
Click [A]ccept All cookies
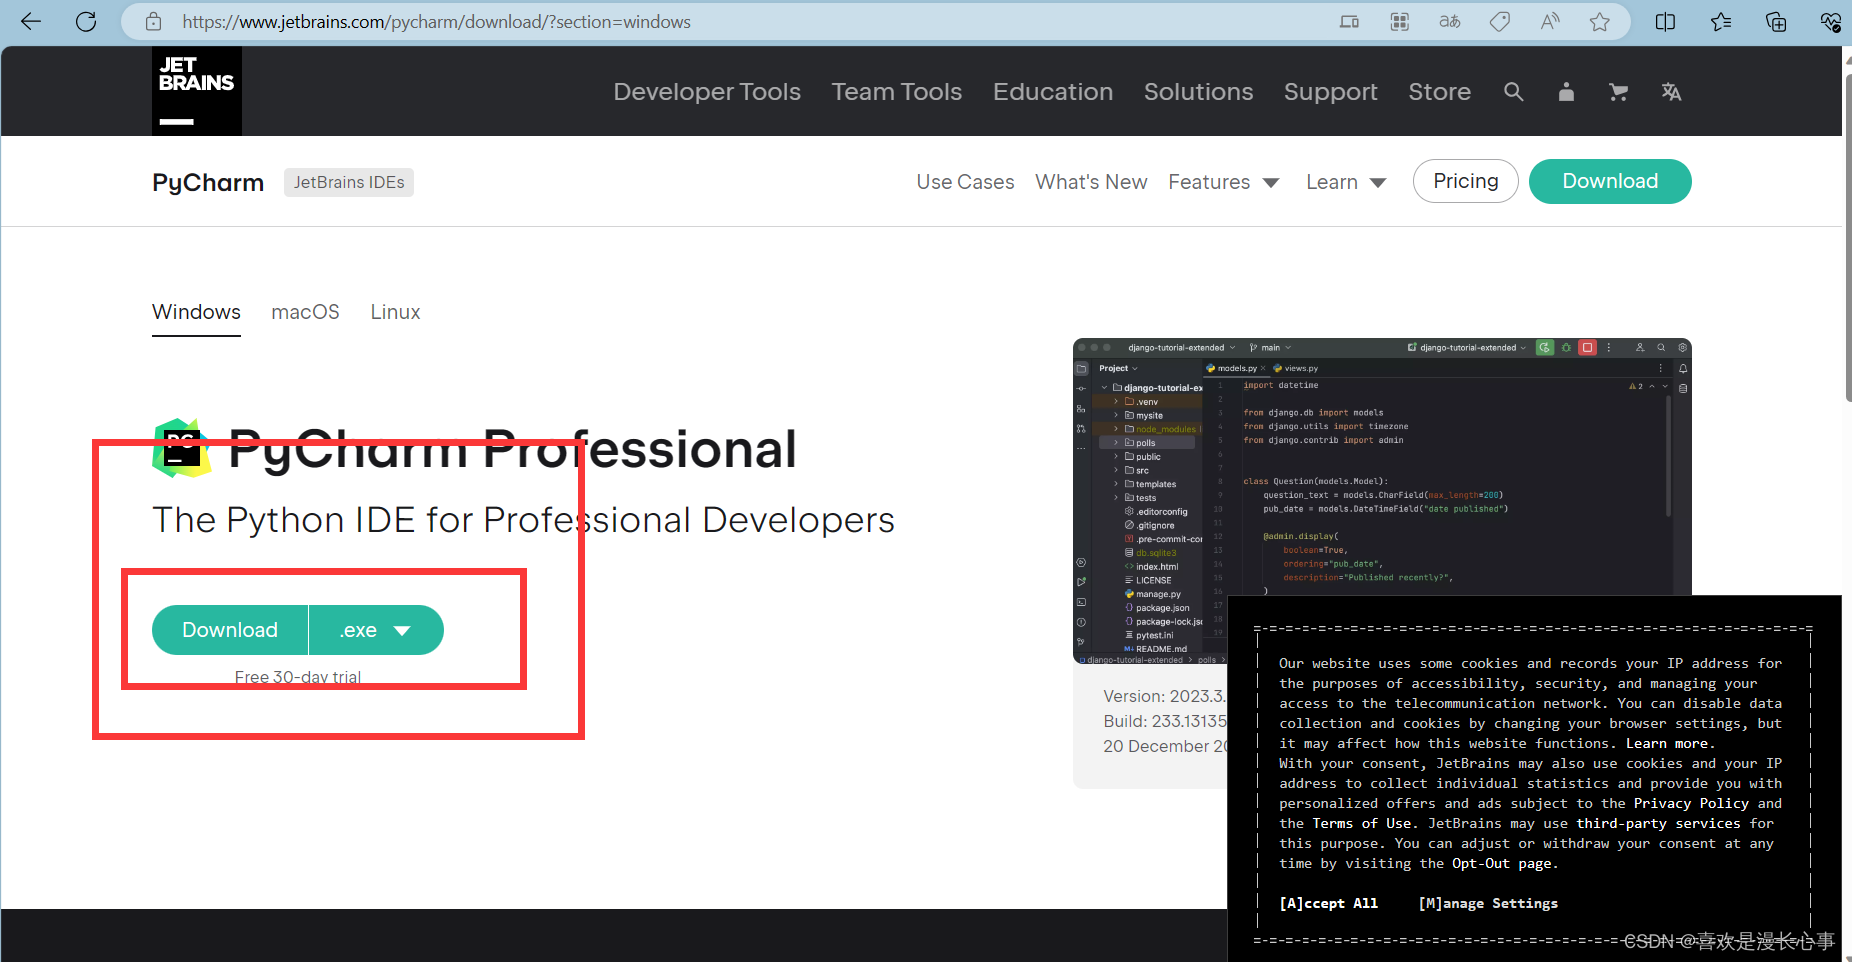(1329, 903)
